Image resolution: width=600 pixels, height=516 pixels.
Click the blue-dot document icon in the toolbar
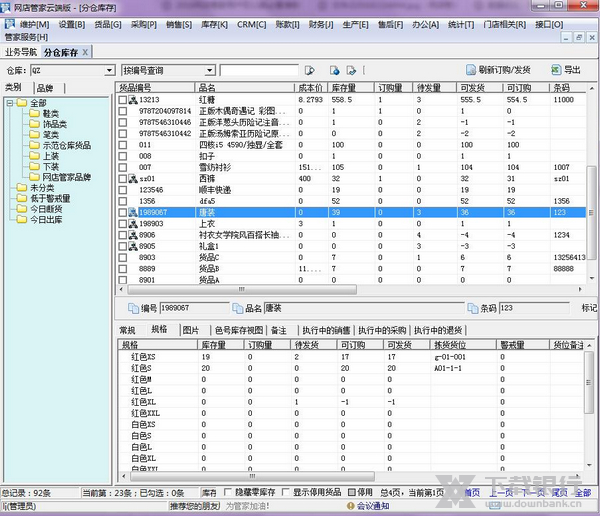(334, 70)
